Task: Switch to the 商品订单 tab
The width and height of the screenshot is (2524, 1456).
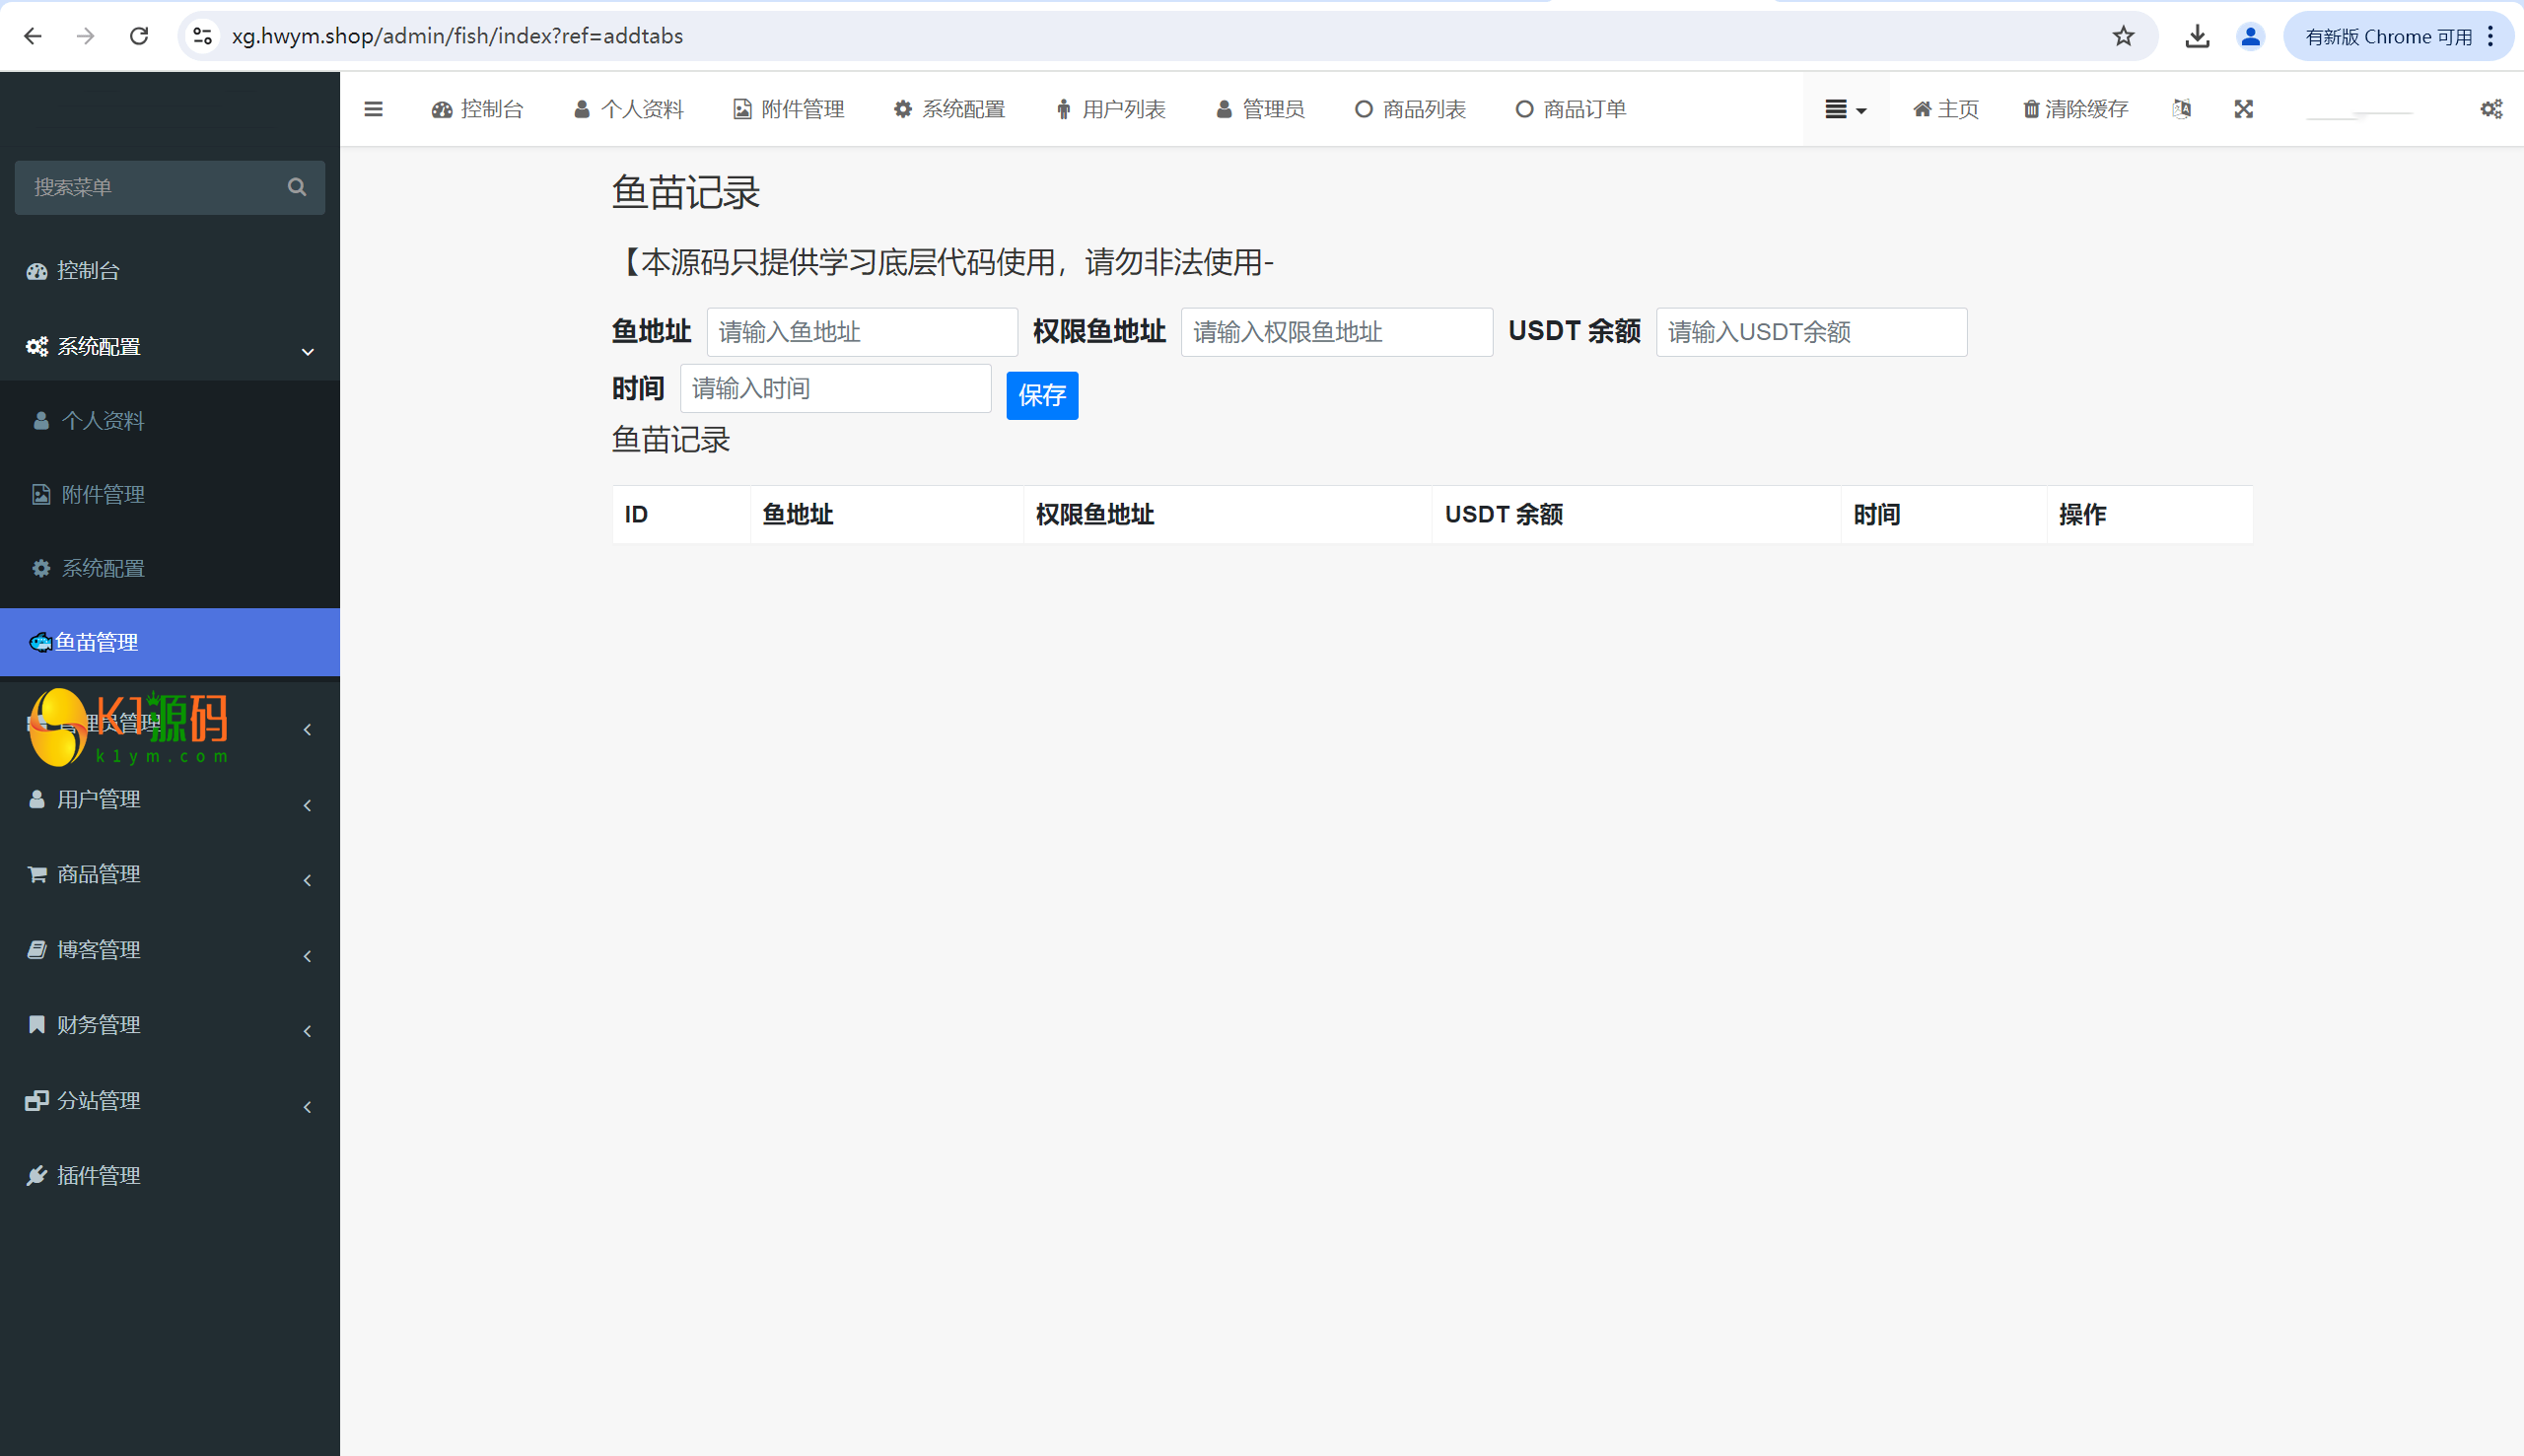Action: tap(1571, 109)
